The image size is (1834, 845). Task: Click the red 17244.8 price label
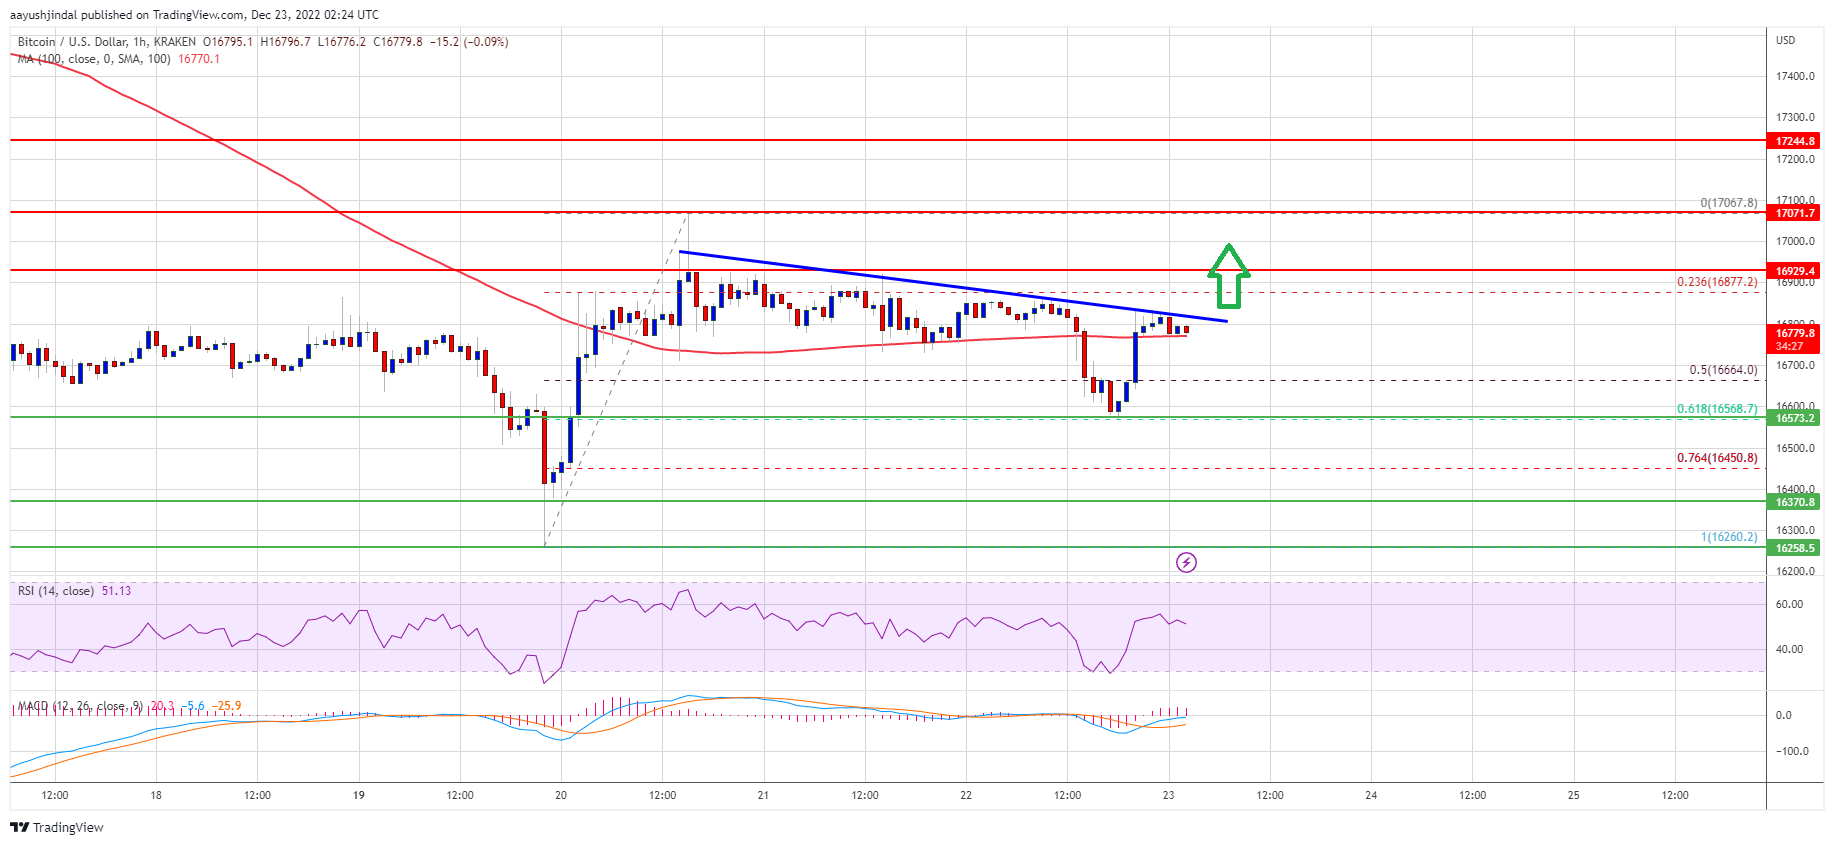(1794, 141)
